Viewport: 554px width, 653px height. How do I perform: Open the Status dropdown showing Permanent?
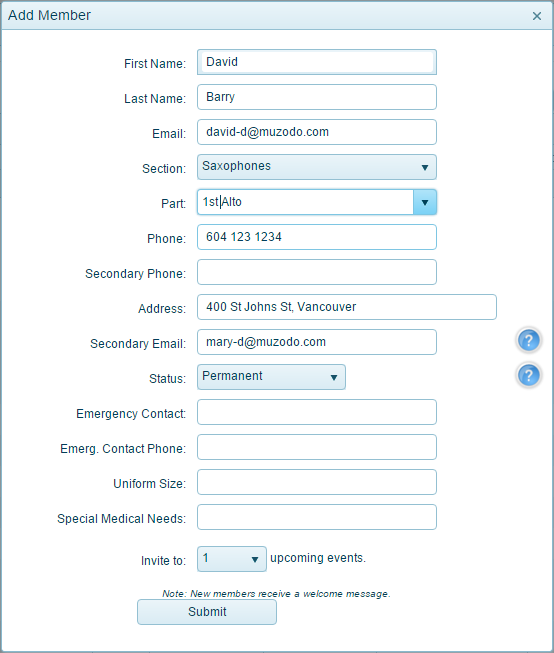point(271,377)
